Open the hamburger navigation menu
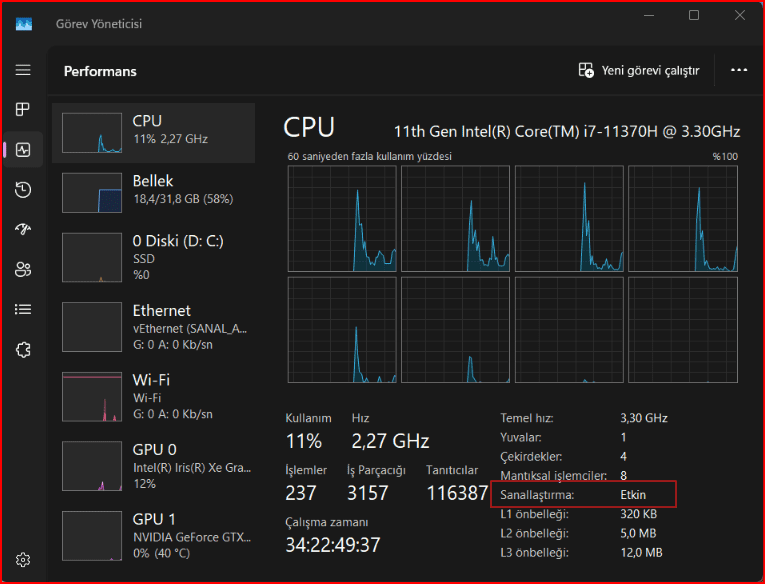Image resolution: width=765 pixels, height=584 pixels. tap(23, 71)
